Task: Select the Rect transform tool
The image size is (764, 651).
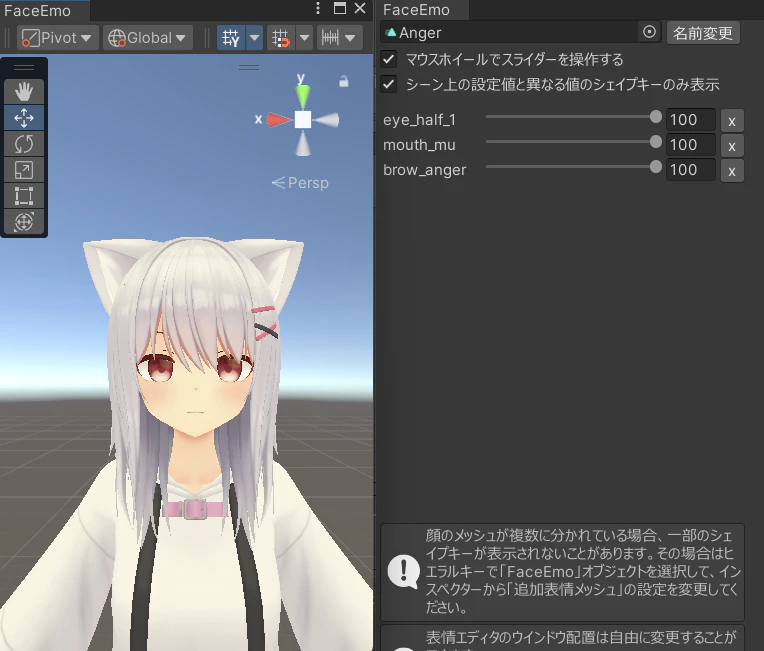Action: pos(24,195)
